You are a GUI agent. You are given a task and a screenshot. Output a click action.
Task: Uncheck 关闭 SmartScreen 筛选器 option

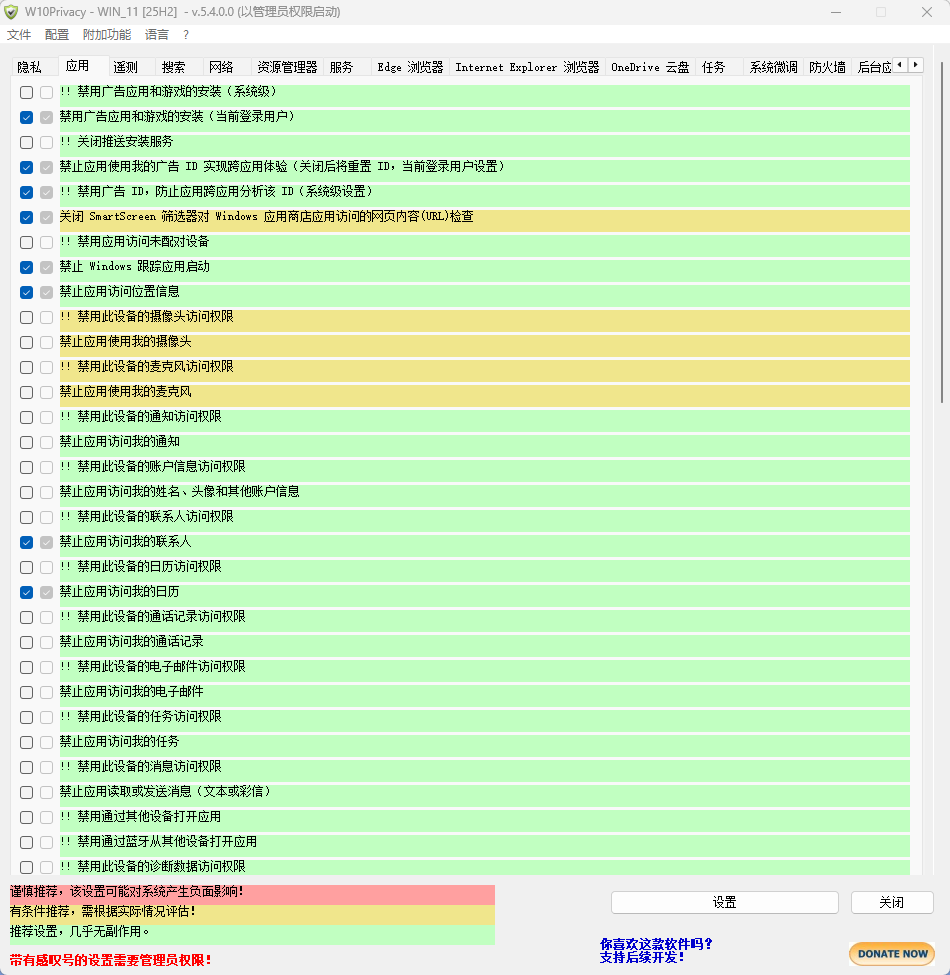[x=26, y=218]
